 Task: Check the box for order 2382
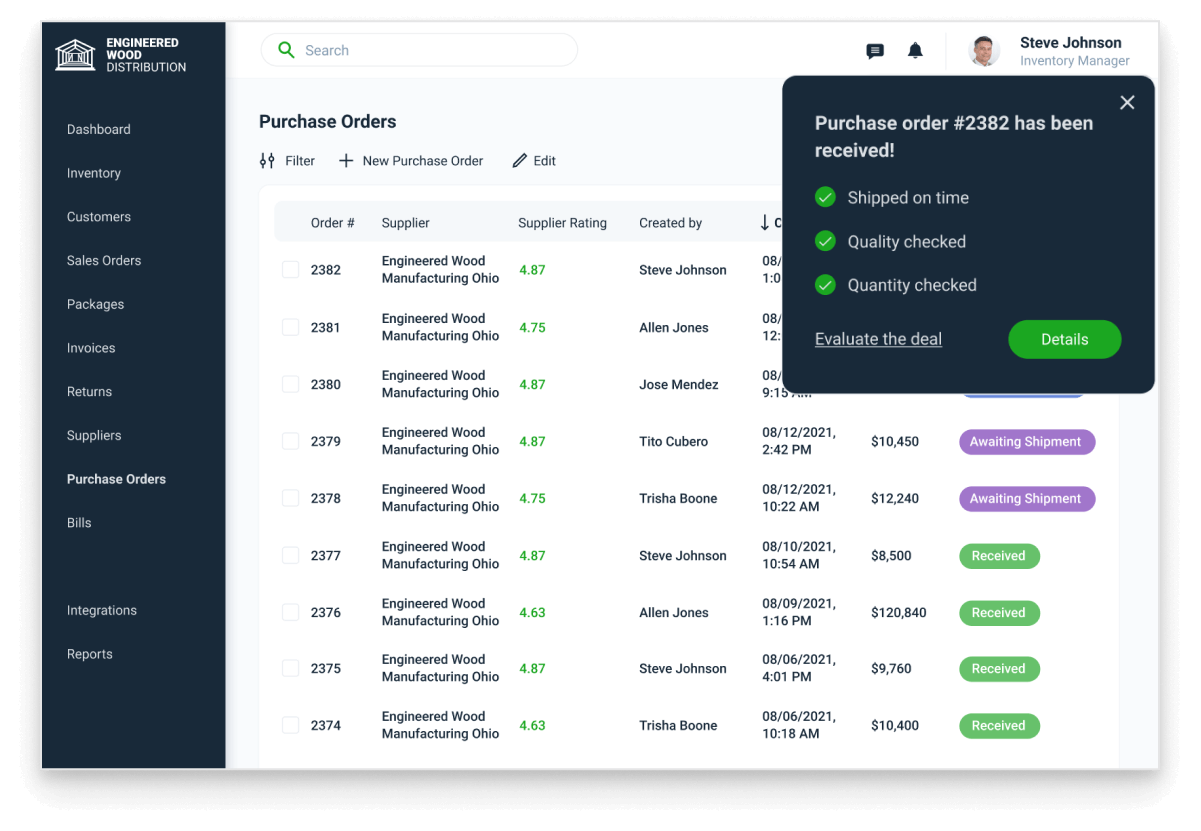(x=290, y=270)
